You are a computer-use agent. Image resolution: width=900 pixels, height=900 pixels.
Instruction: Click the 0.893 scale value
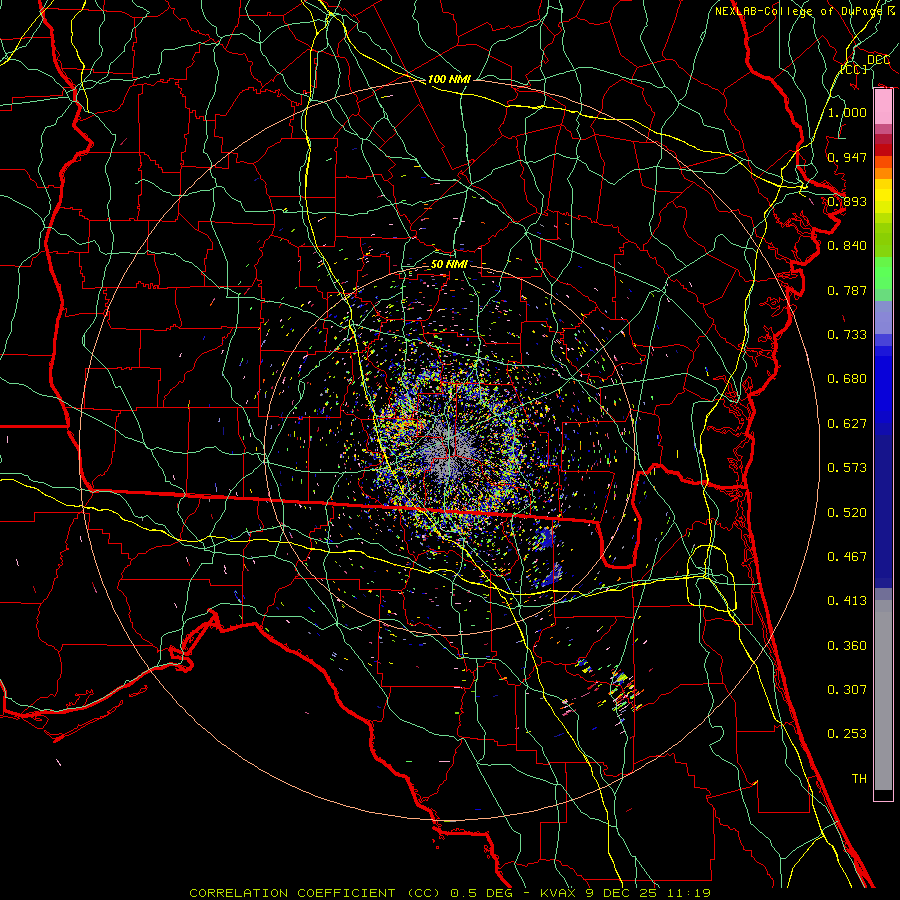[x=847, y=201]
